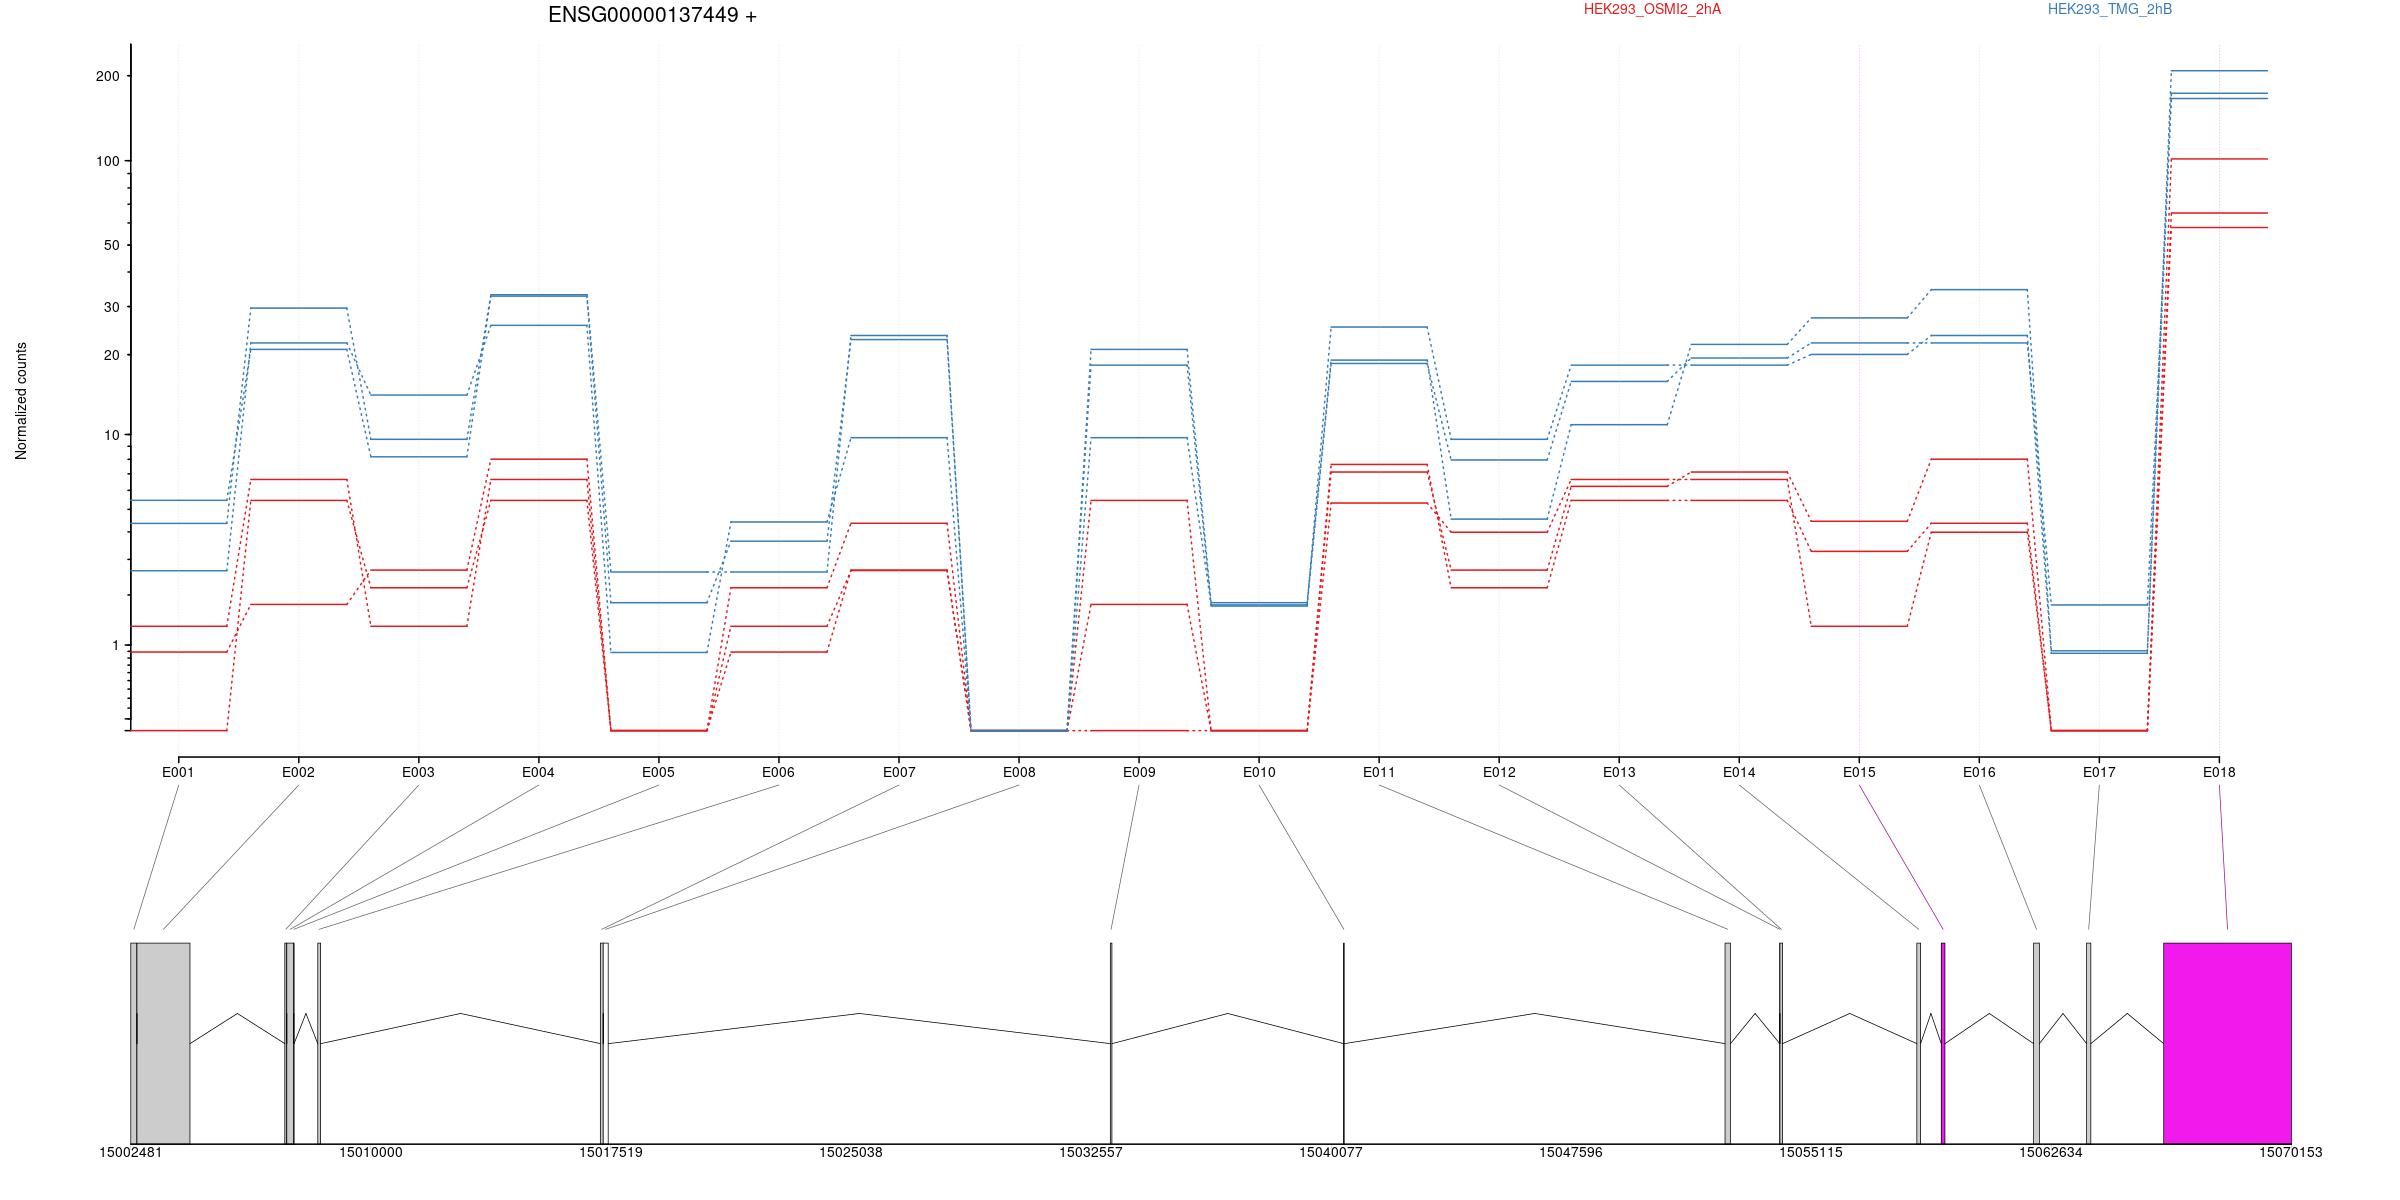Click exon label E004
The width and height of the screenshot is (2400, 1200).
pos(538,772)
